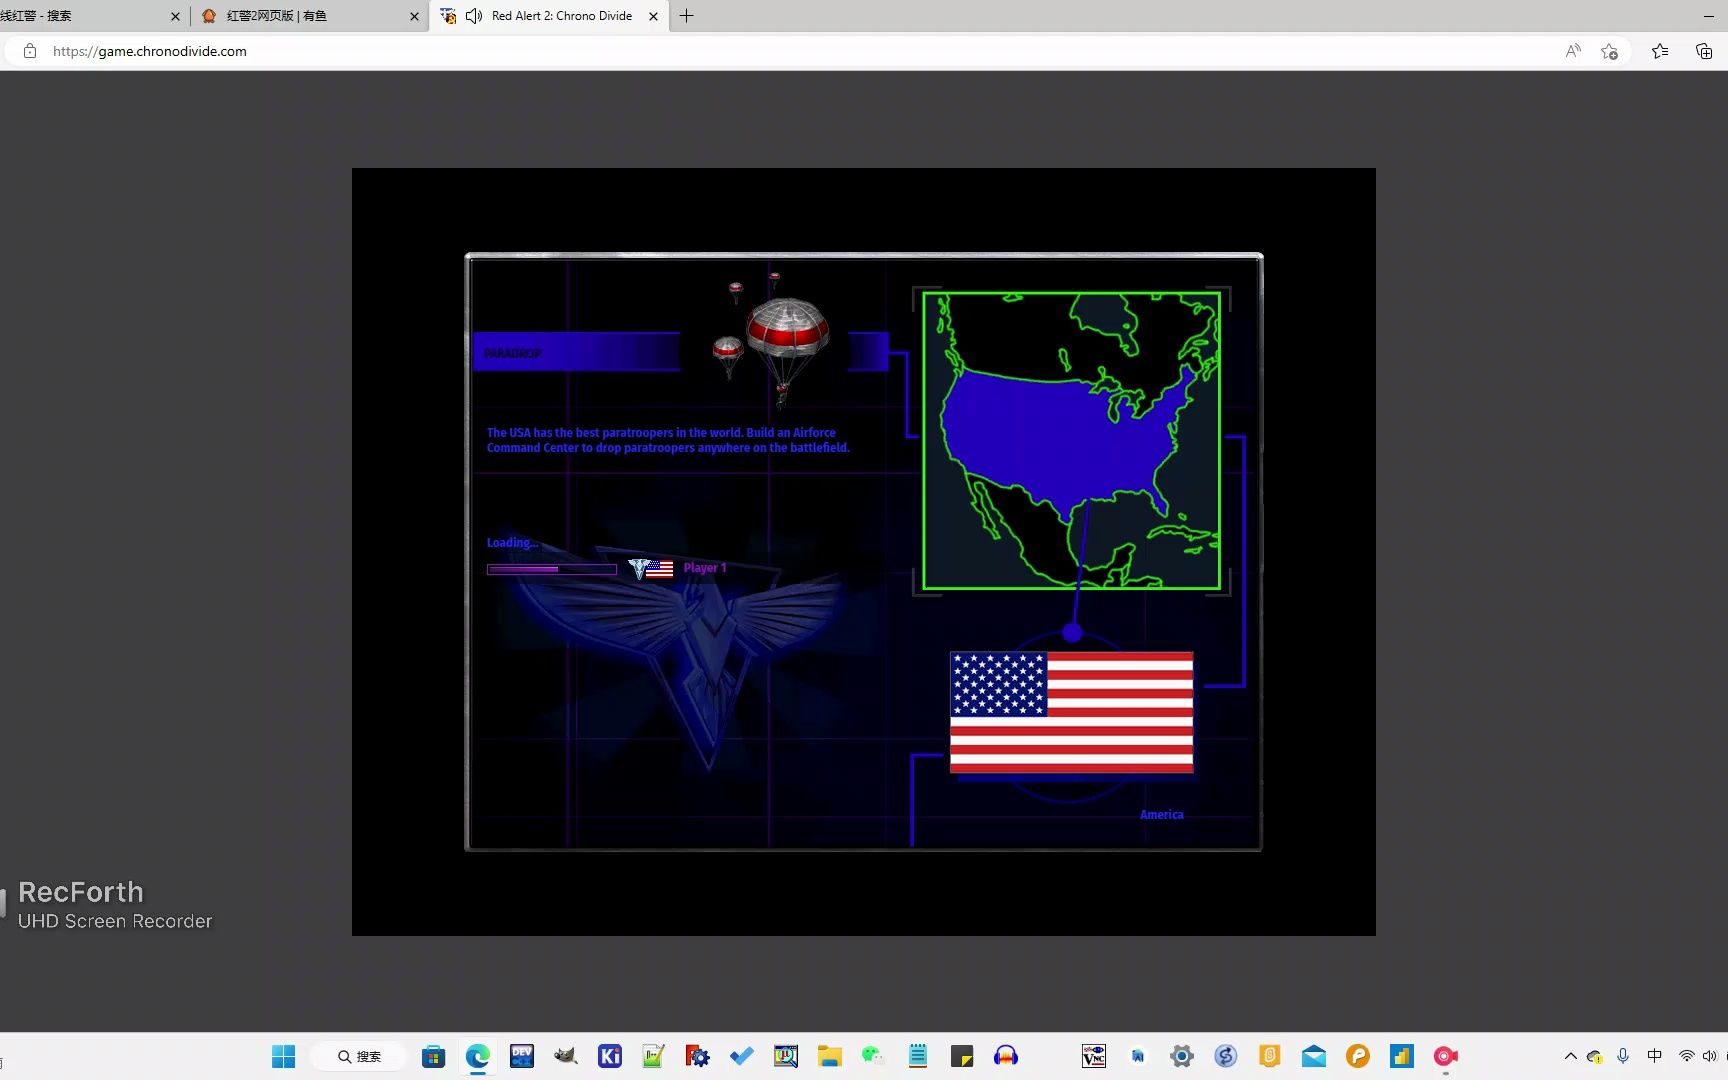Open the Favorites list toolbar icon
The width and height of the screenshot is (1728, 1080).
[x=1660, y=51]
